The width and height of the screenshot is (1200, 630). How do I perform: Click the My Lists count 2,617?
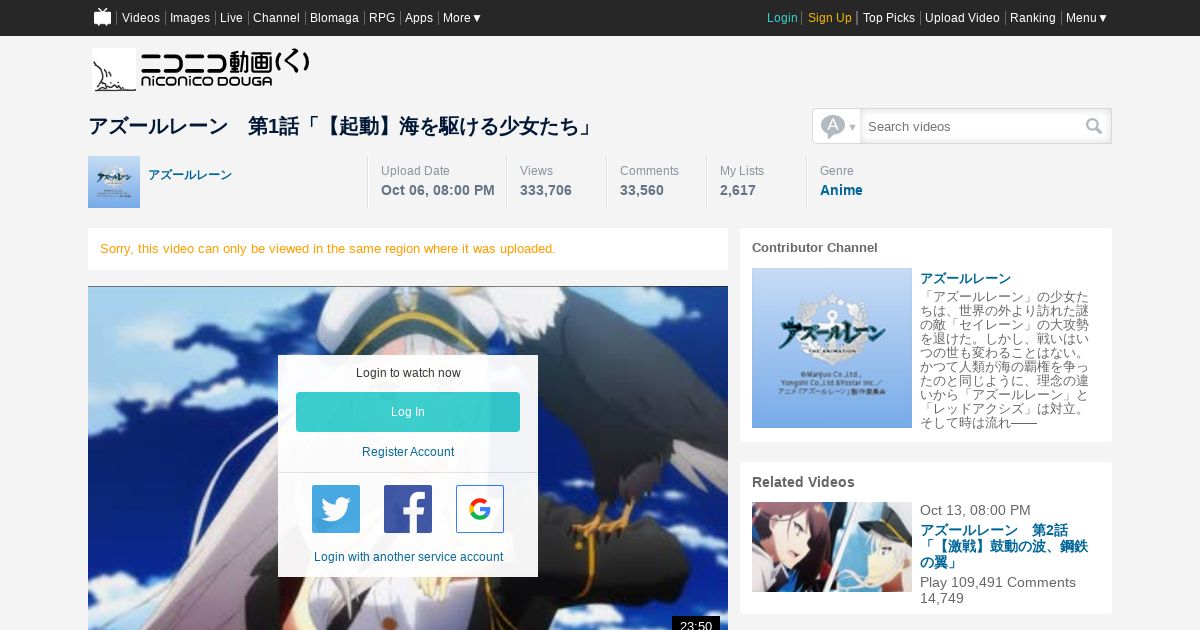(738, 190)
